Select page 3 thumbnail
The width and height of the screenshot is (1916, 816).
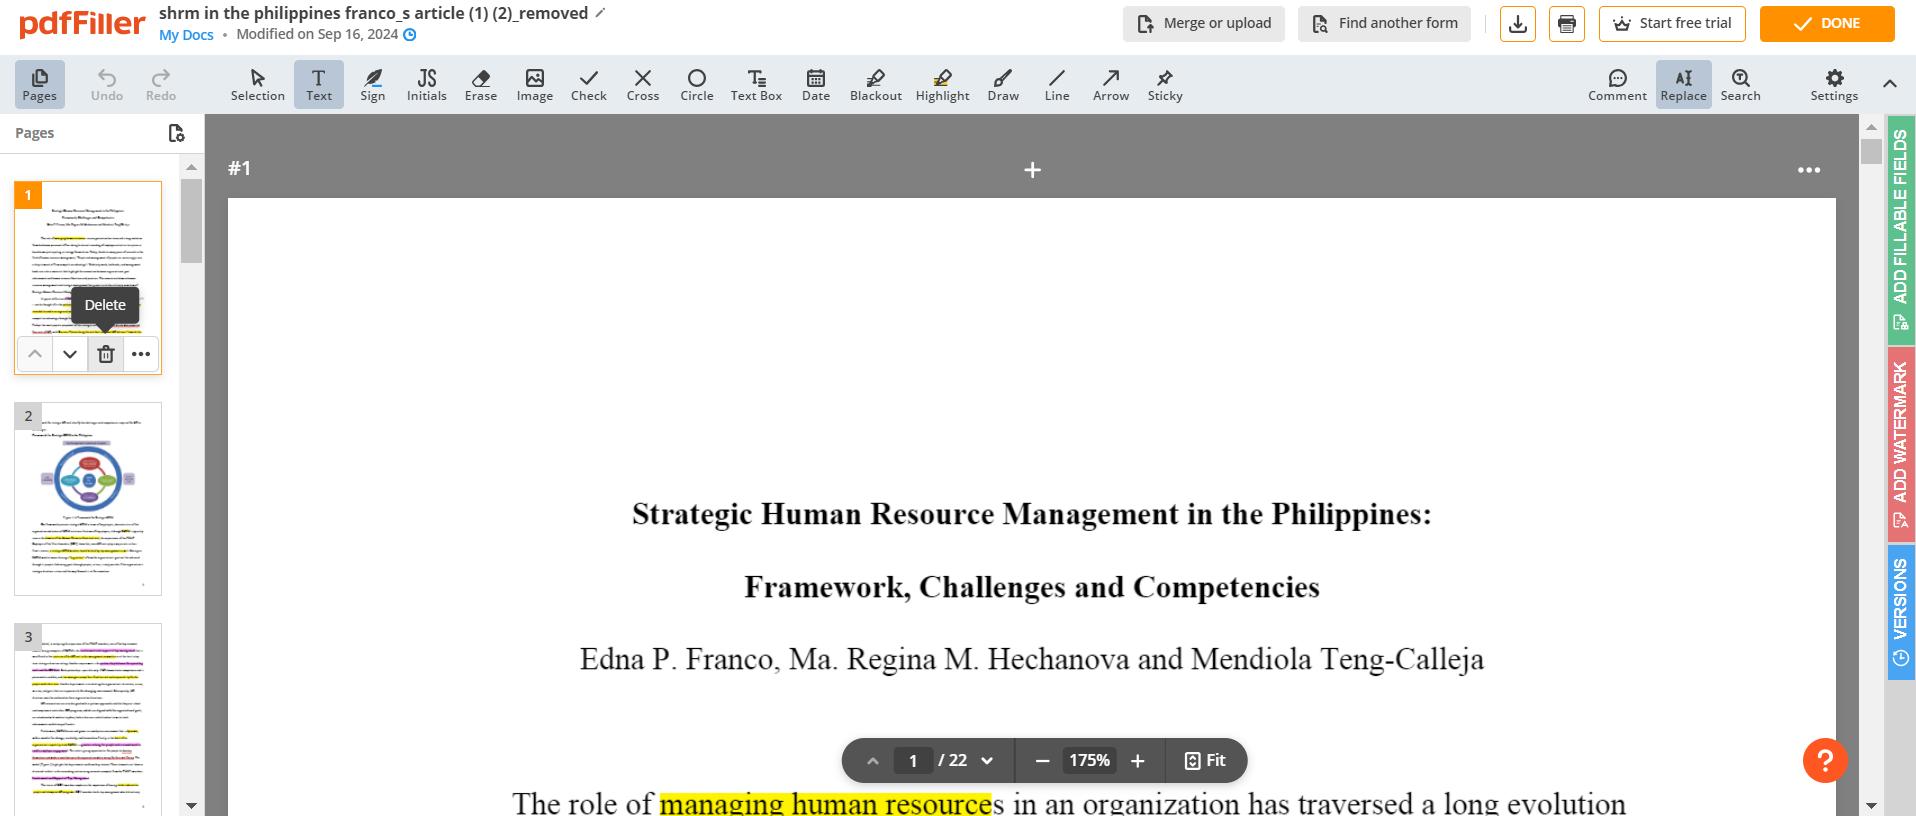tap(88, 718)
